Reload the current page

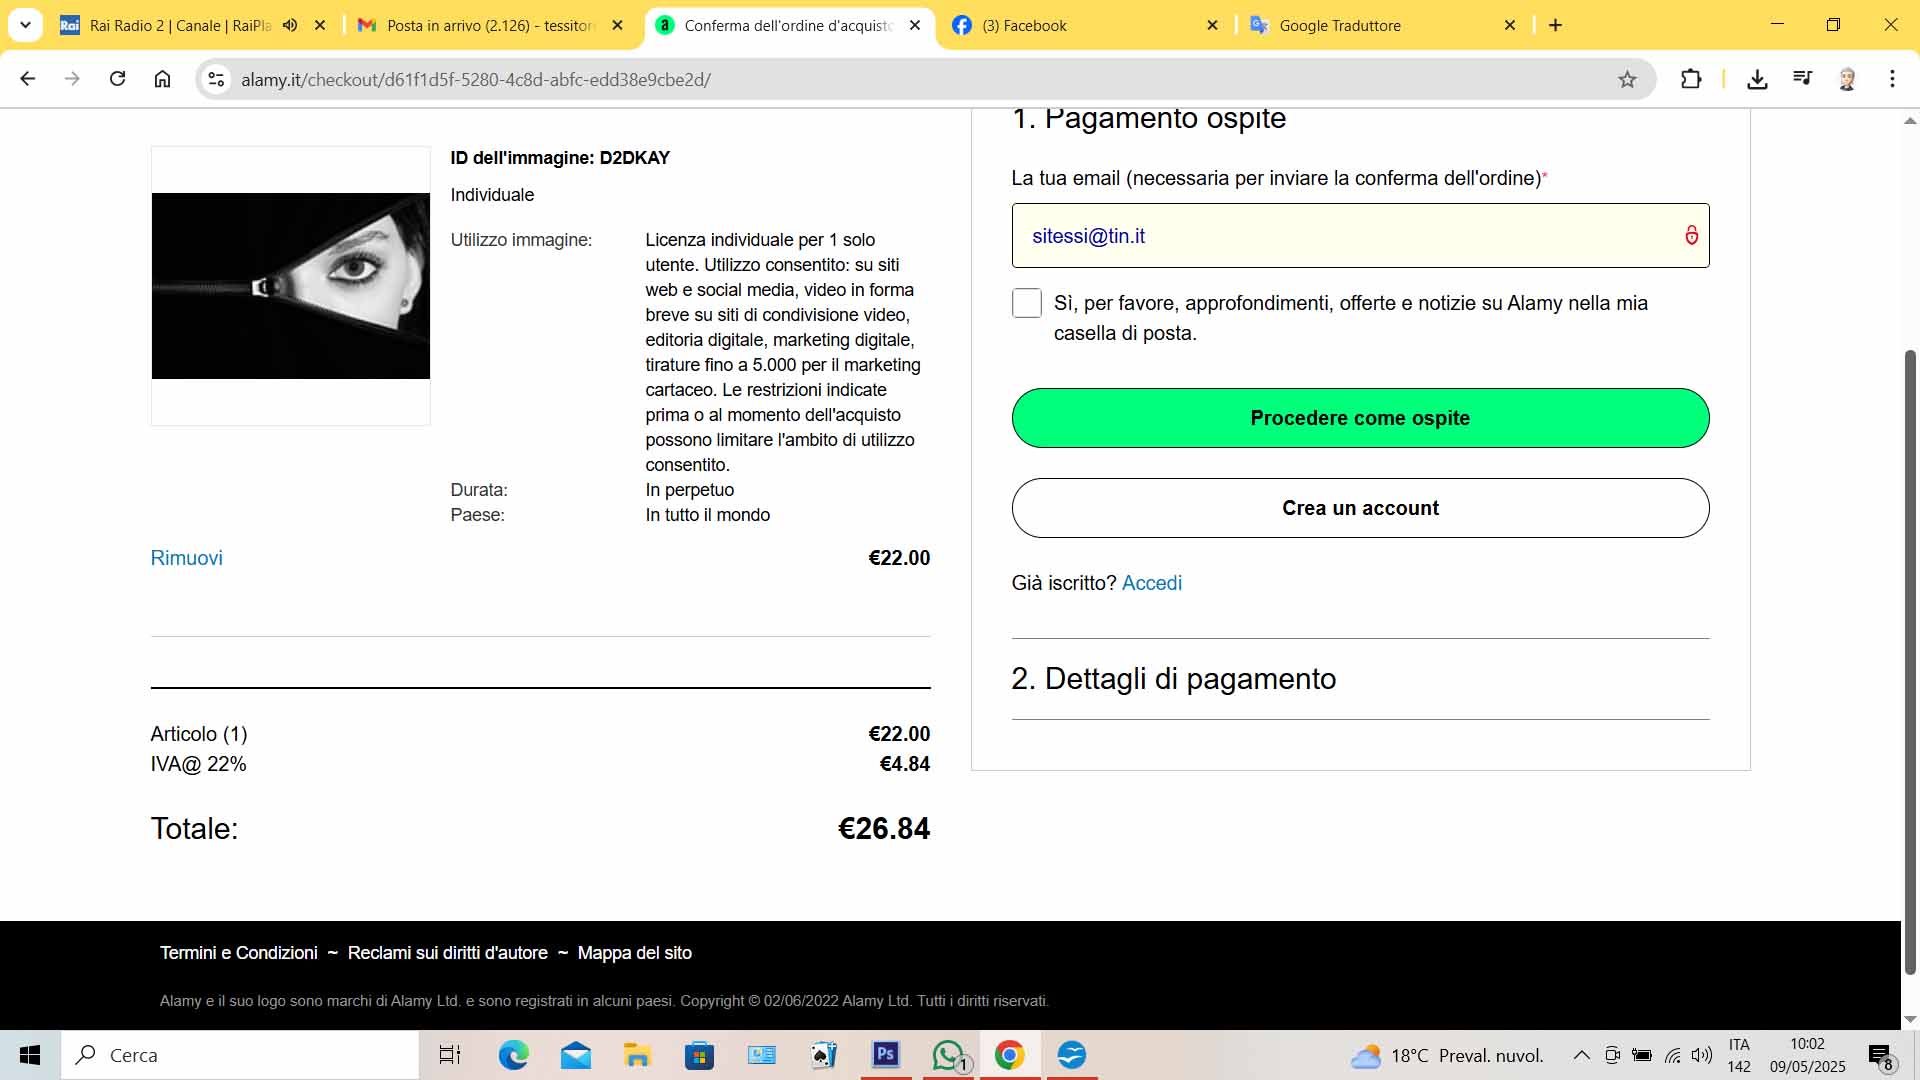click(x=117, y=79)
